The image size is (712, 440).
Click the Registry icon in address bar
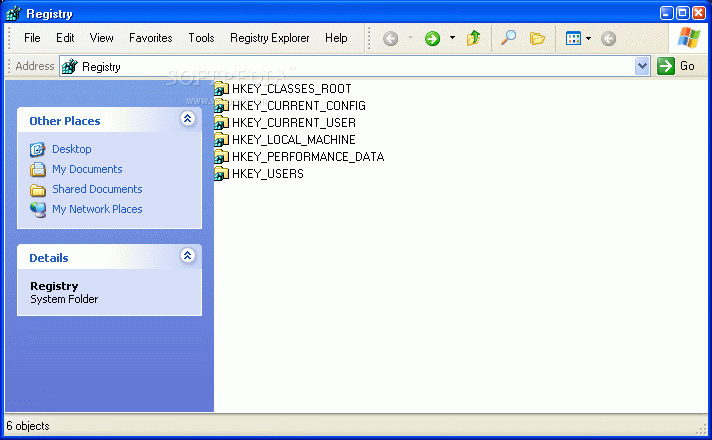69,66
